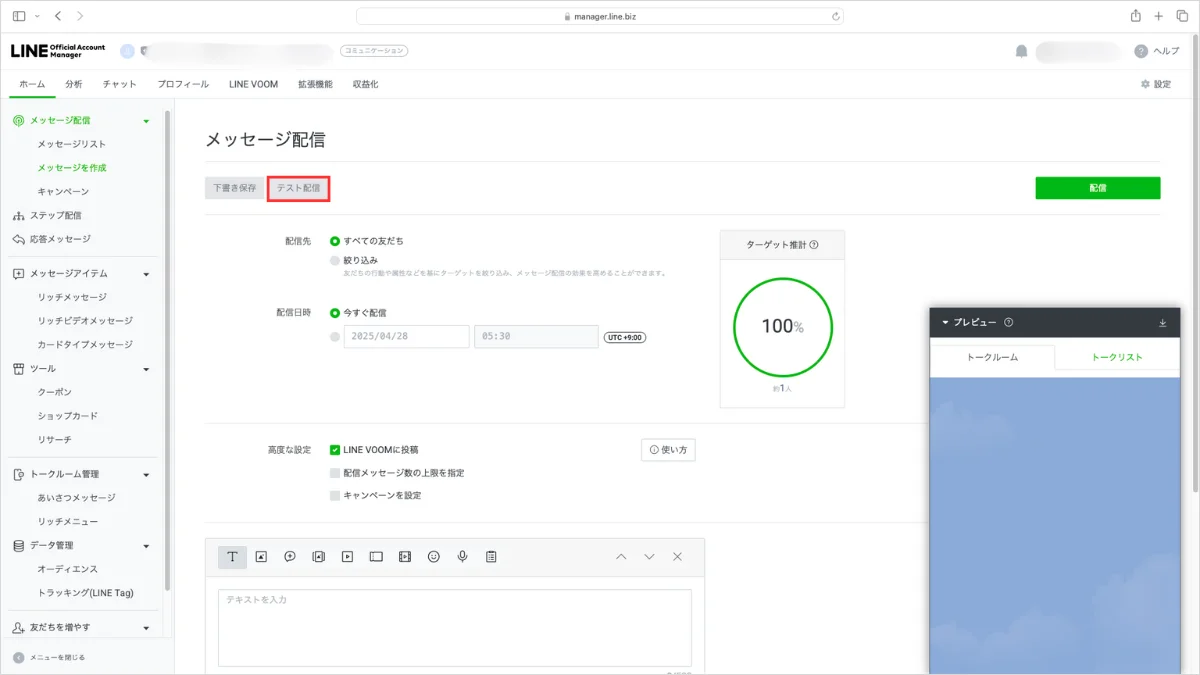The image size is (1200, 675).
Task: Select the research clipboard icon in the editor
Action: click(x=491, y=557)
